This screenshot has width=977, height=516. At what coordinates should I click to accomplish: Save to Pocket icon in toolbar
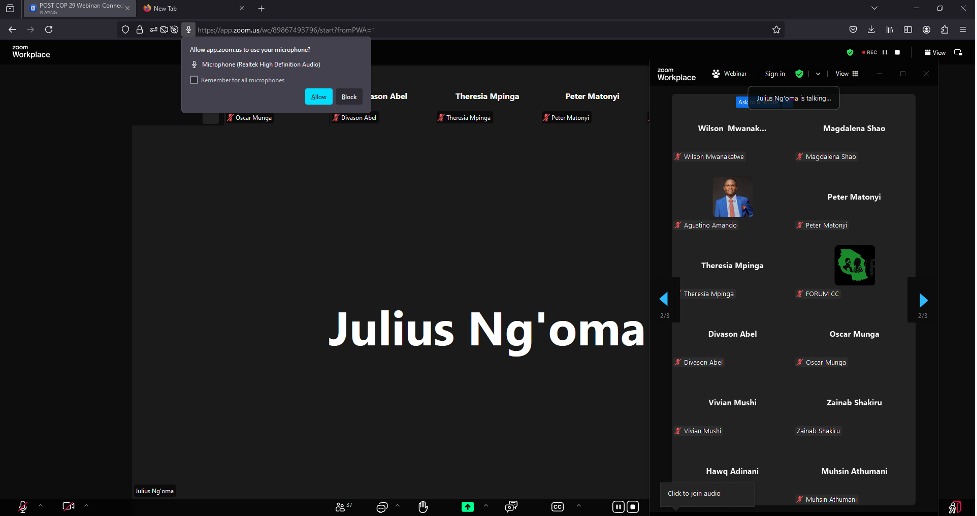tap(853, 29)
